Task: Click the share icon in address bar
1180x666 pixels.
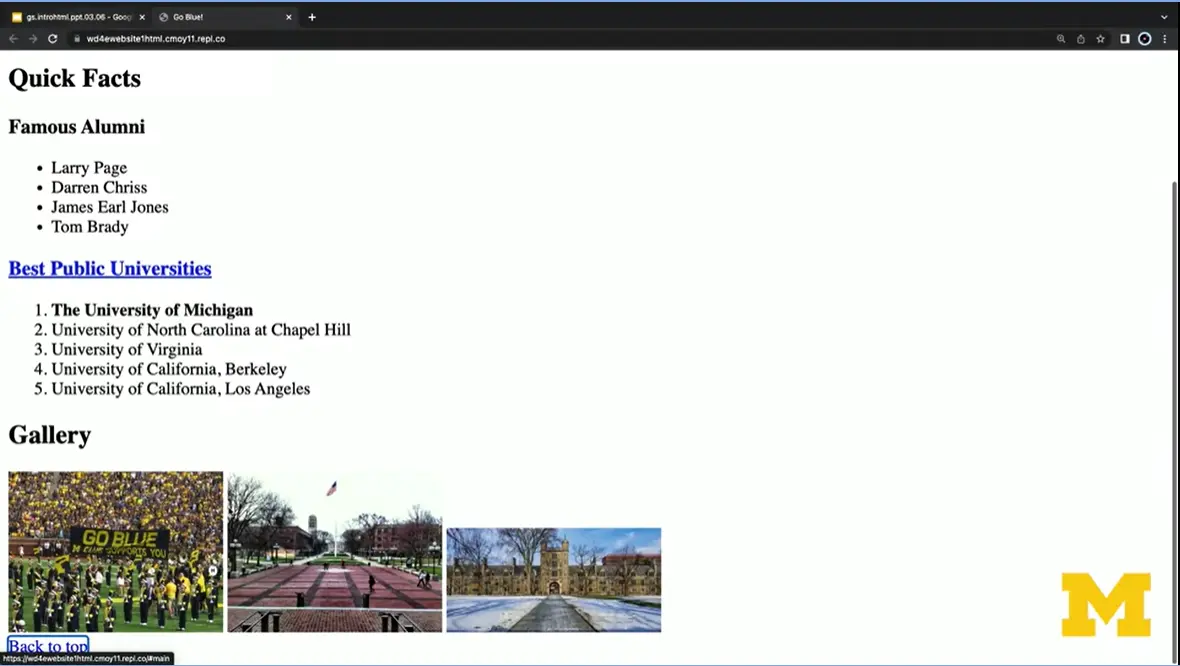Action: [1081, 39]
